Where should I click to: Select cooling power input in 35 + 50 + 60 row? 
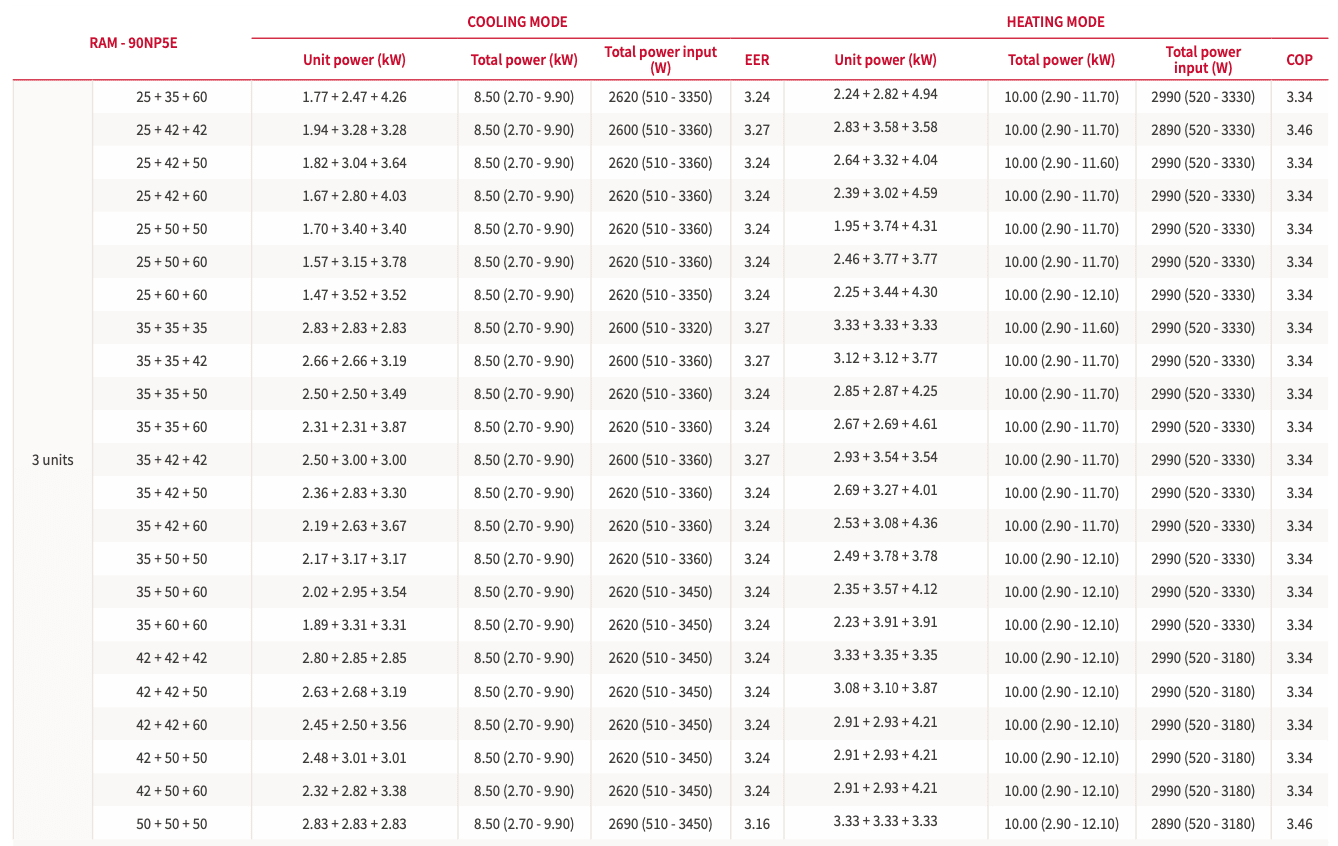(660, 592)
